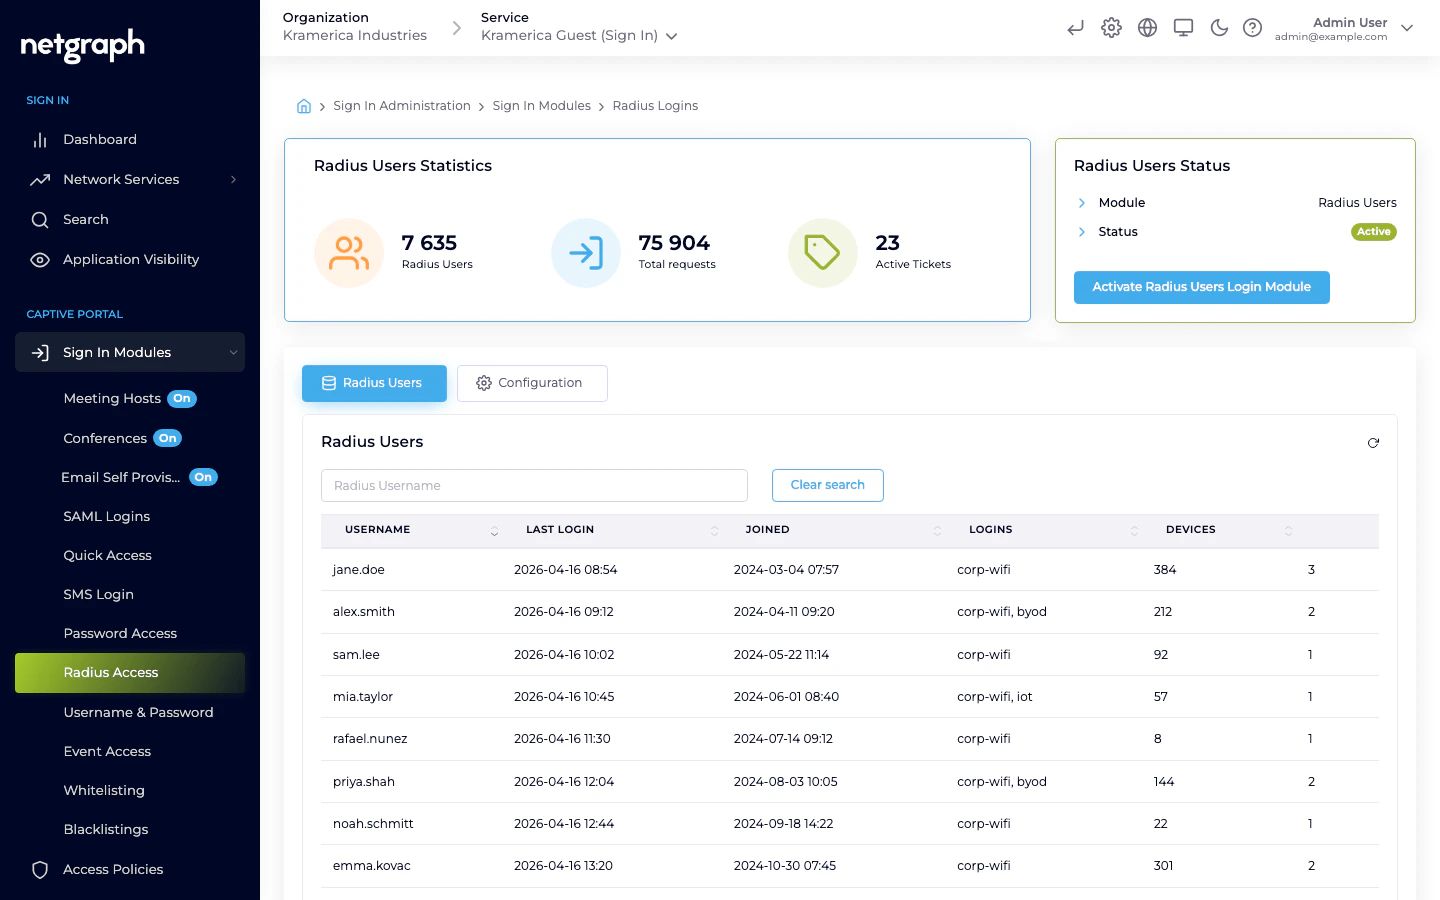Select the Application Visibility eye icon

pos(40,259)
